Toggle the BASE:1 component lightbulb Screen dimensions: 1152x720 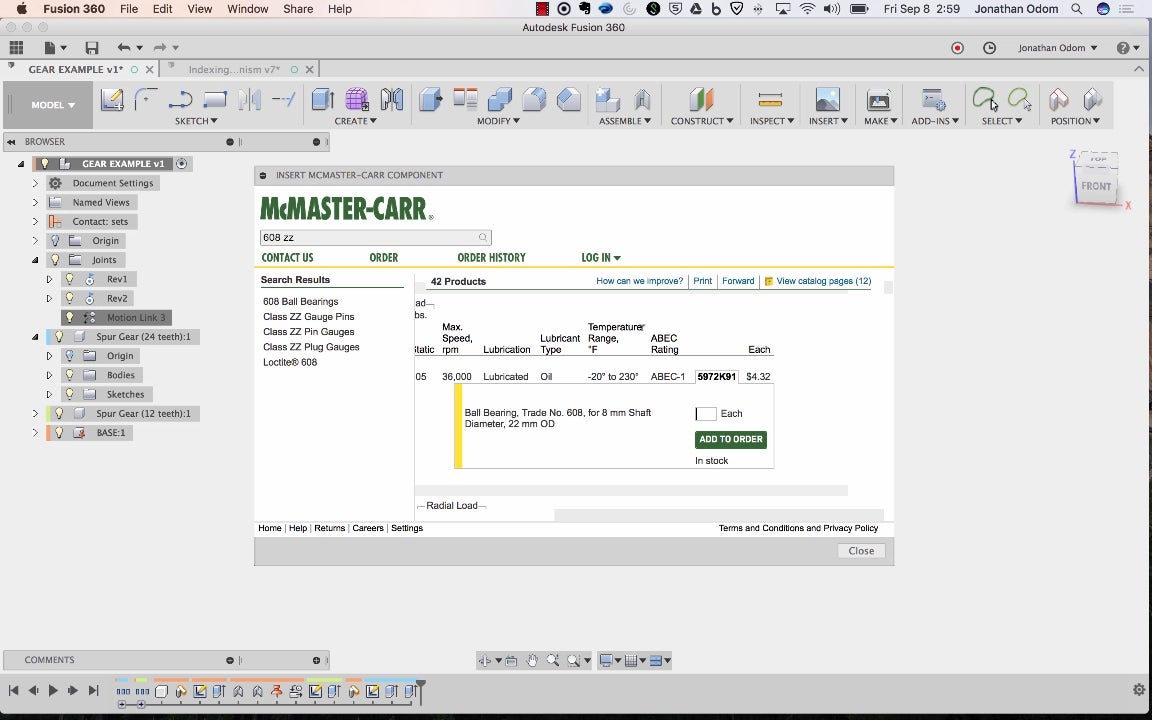coord(59,433)
